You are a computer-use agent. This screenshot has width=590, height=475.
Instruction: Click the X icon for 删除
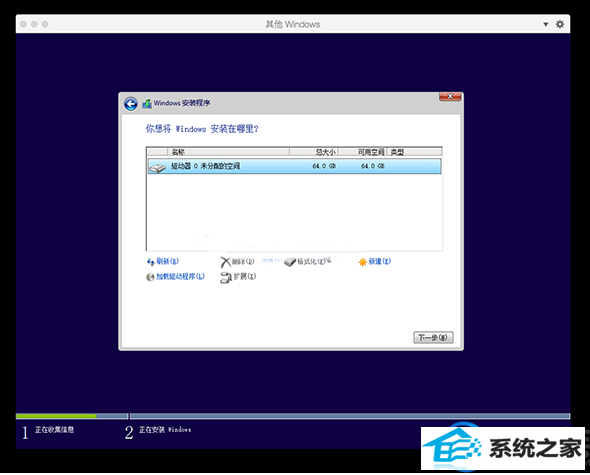coord(225,262)
